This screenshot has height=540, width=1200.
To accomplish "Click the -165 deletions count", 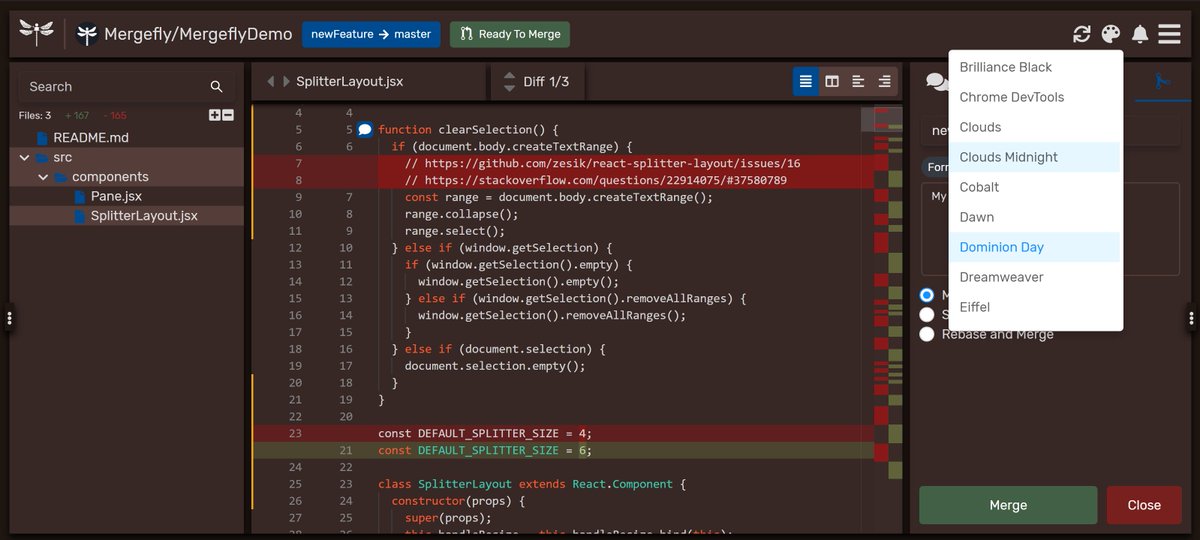I will pyautogui.click(x=113, y=115).
